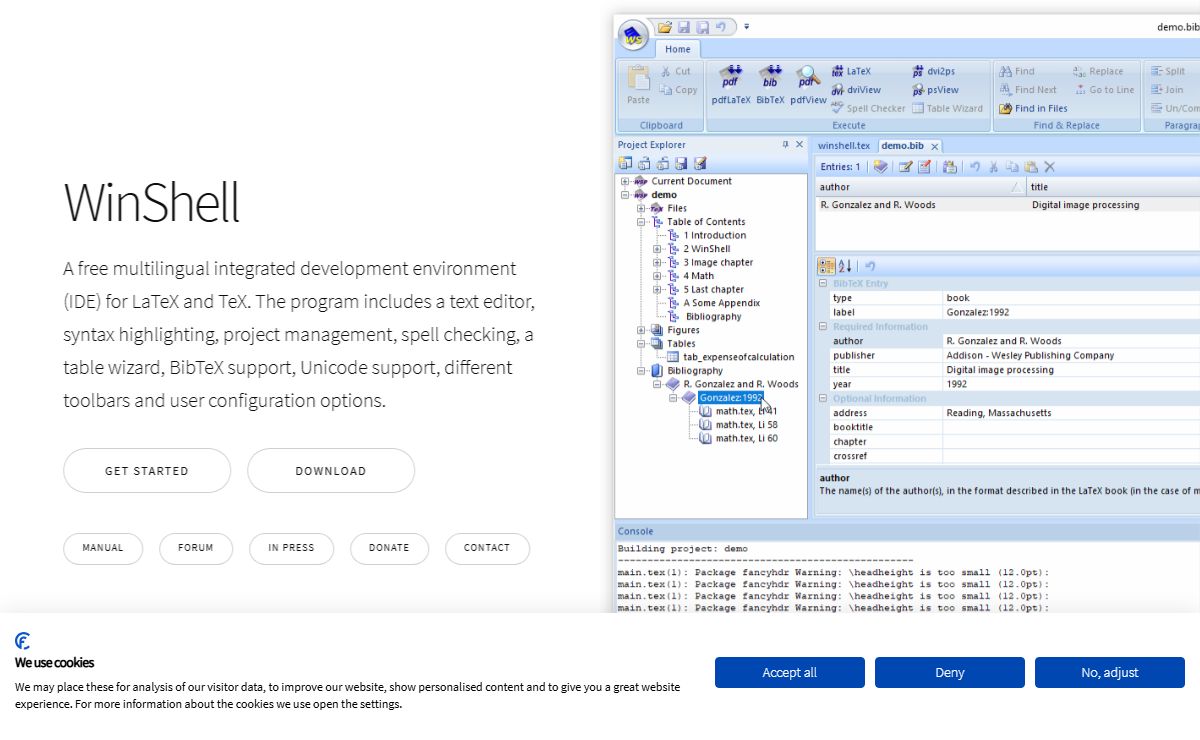This screenshot has width=1200, height=740.
Task: Expand the Current Document node
Action: click(x=625, y=182)
